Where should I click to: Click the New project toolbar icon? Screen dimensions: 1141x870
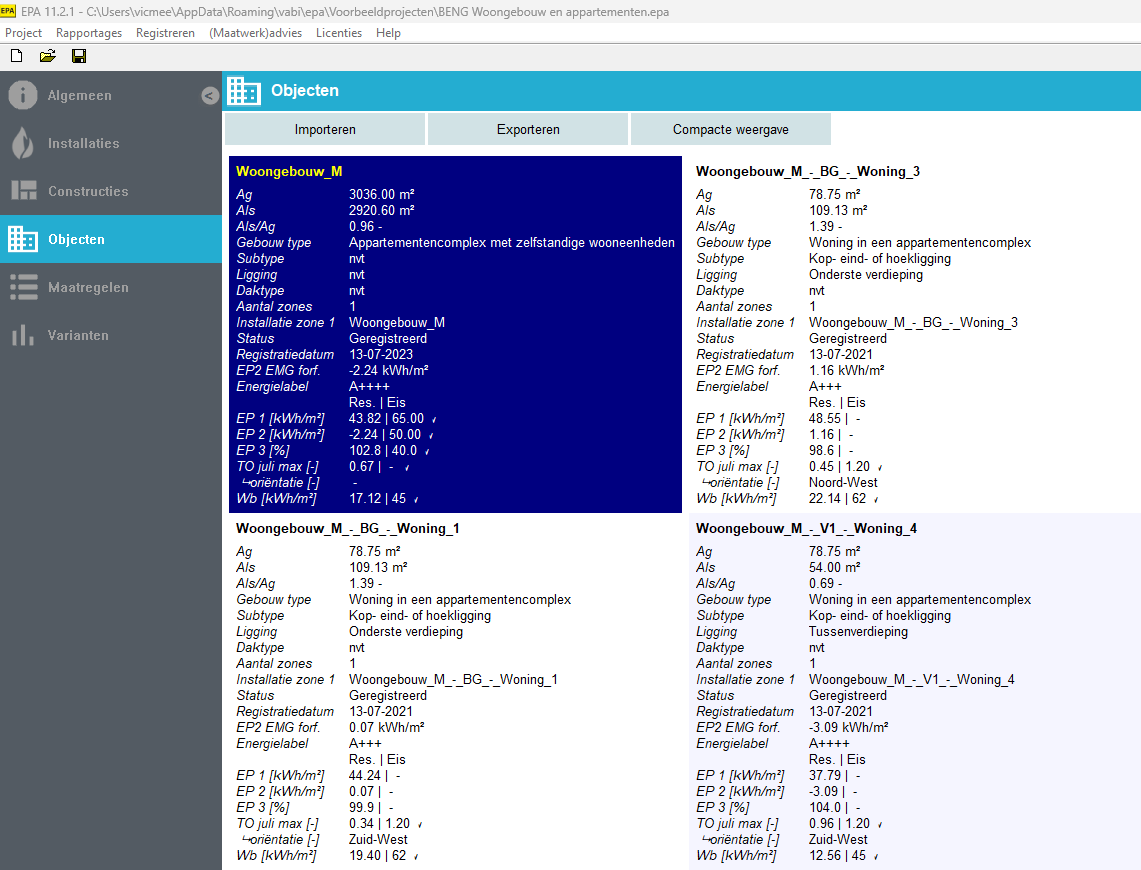[x=16, y=56]
